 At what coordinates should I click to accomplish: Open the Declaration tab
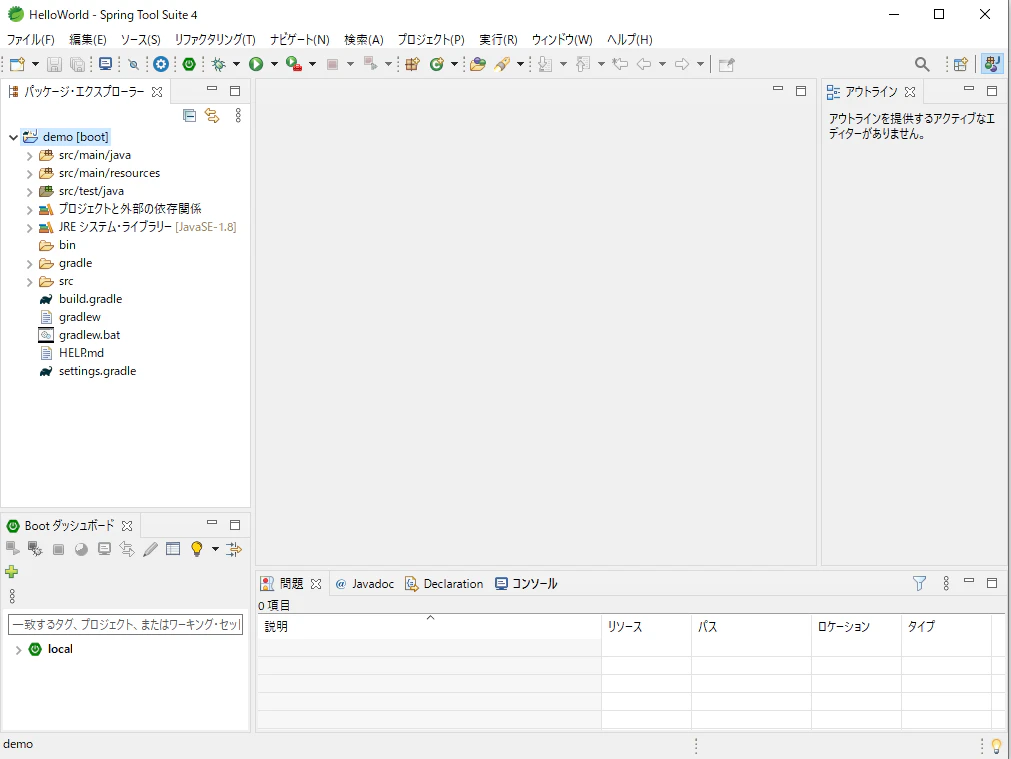444,584
